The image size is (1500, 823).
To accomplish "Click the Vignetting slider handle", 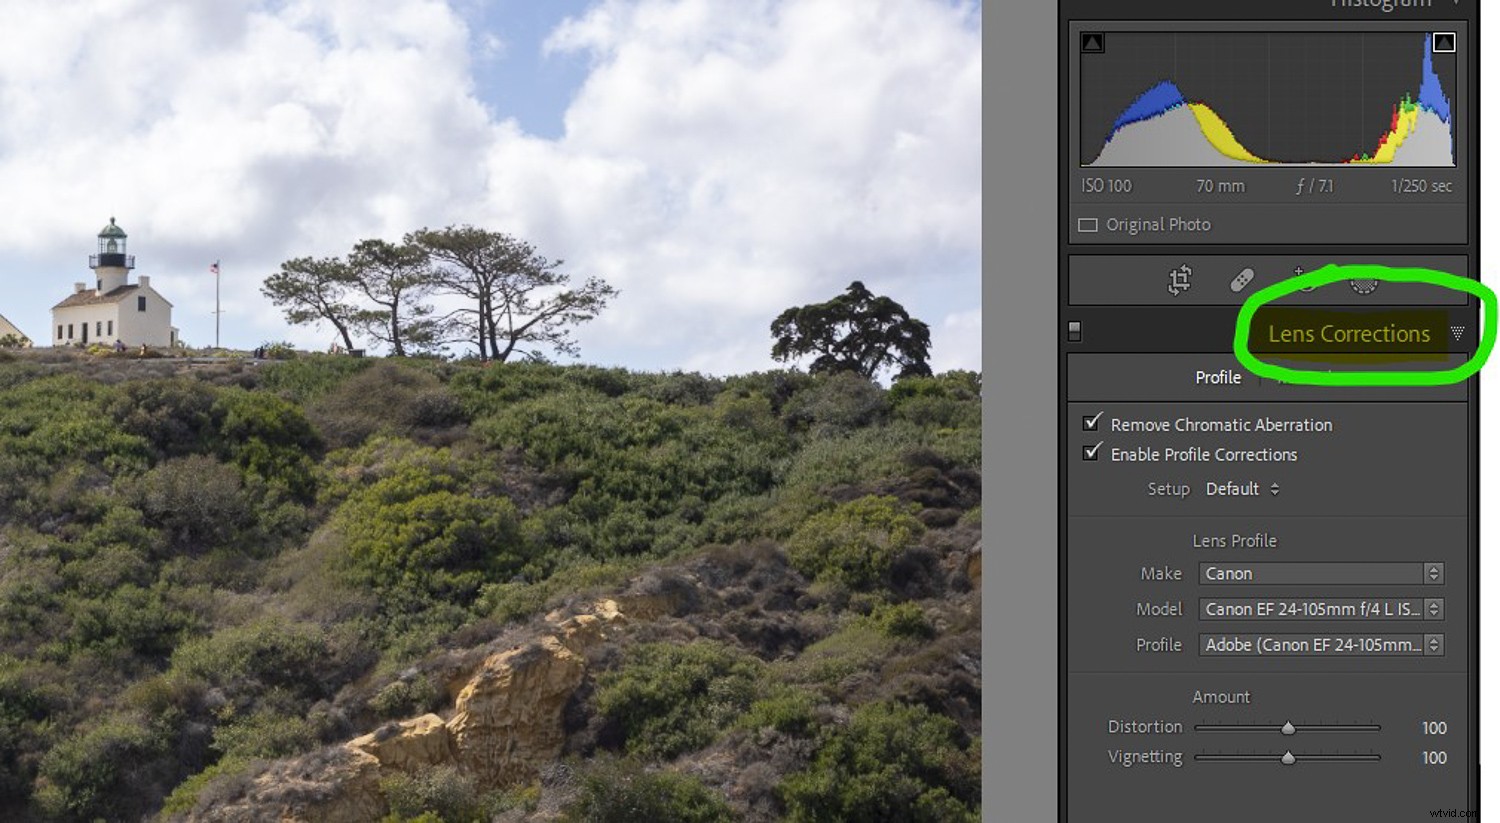I will click(1288, 758).
